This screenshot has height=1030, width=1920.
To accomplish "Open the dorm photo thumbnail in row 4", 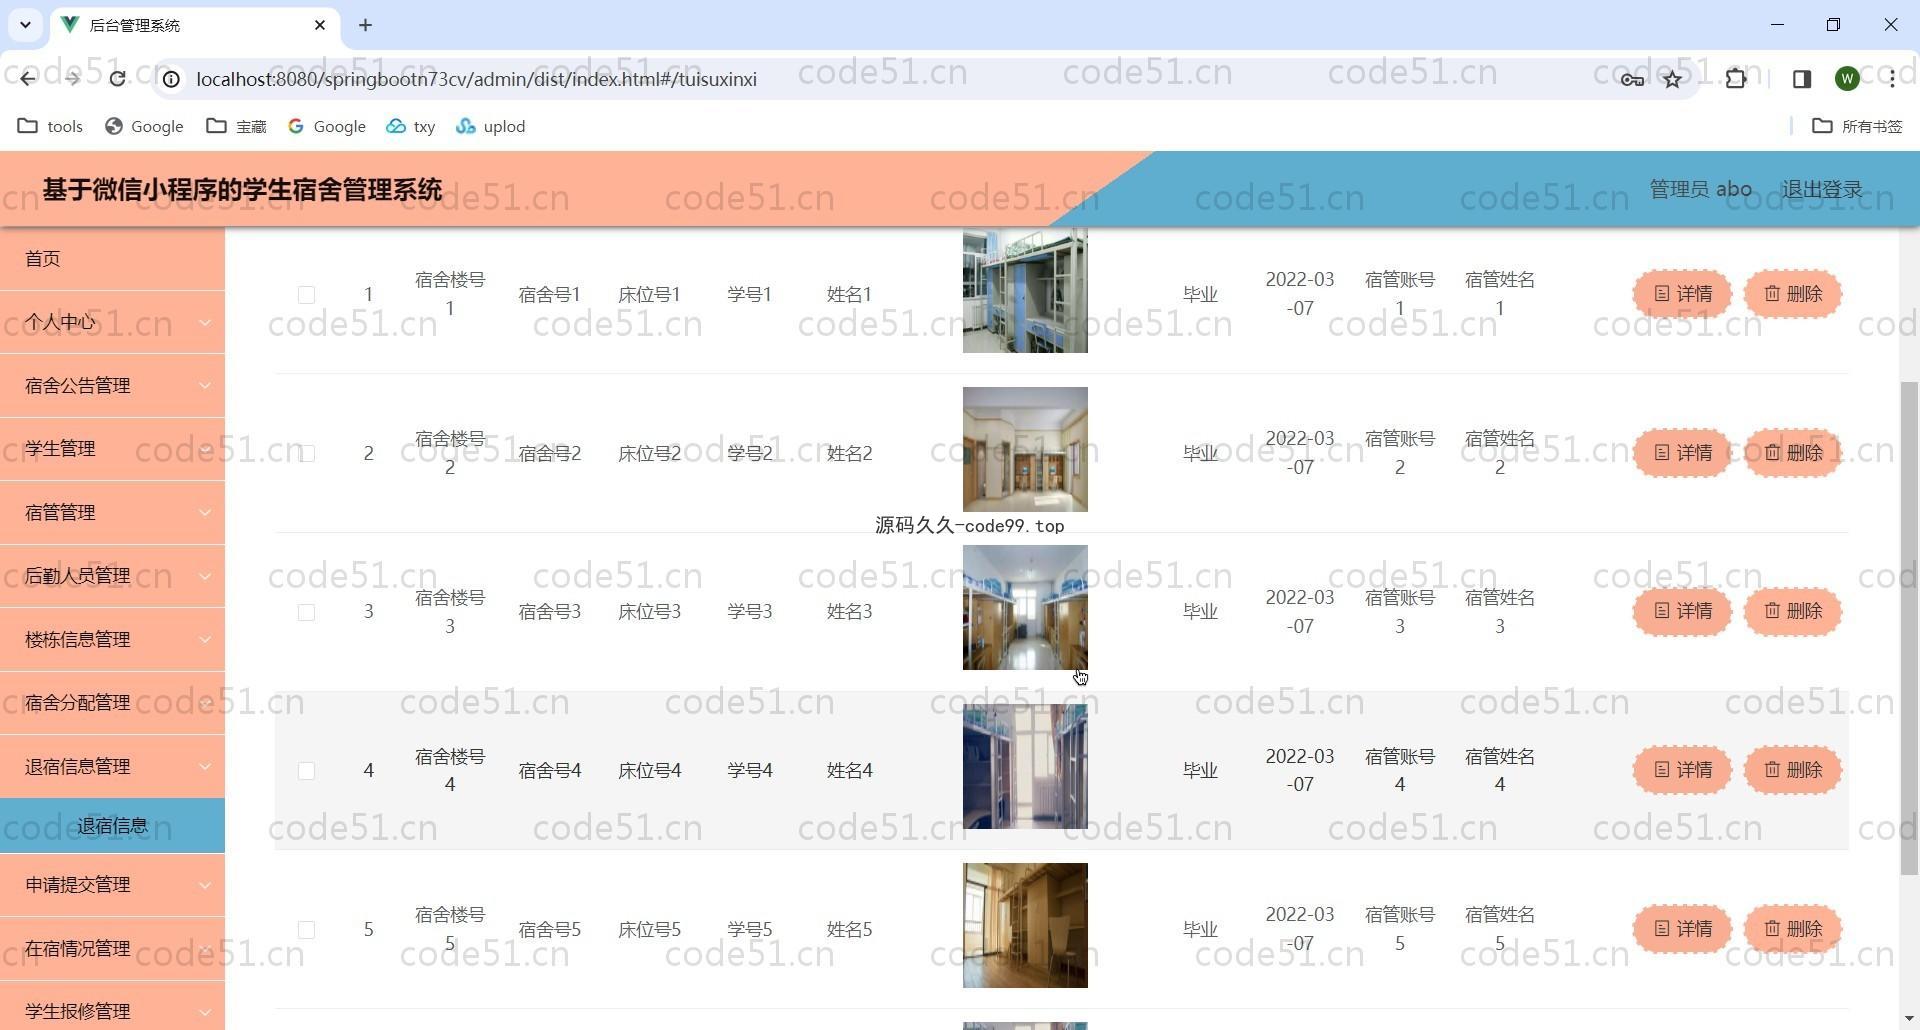I will point(1025,767).
